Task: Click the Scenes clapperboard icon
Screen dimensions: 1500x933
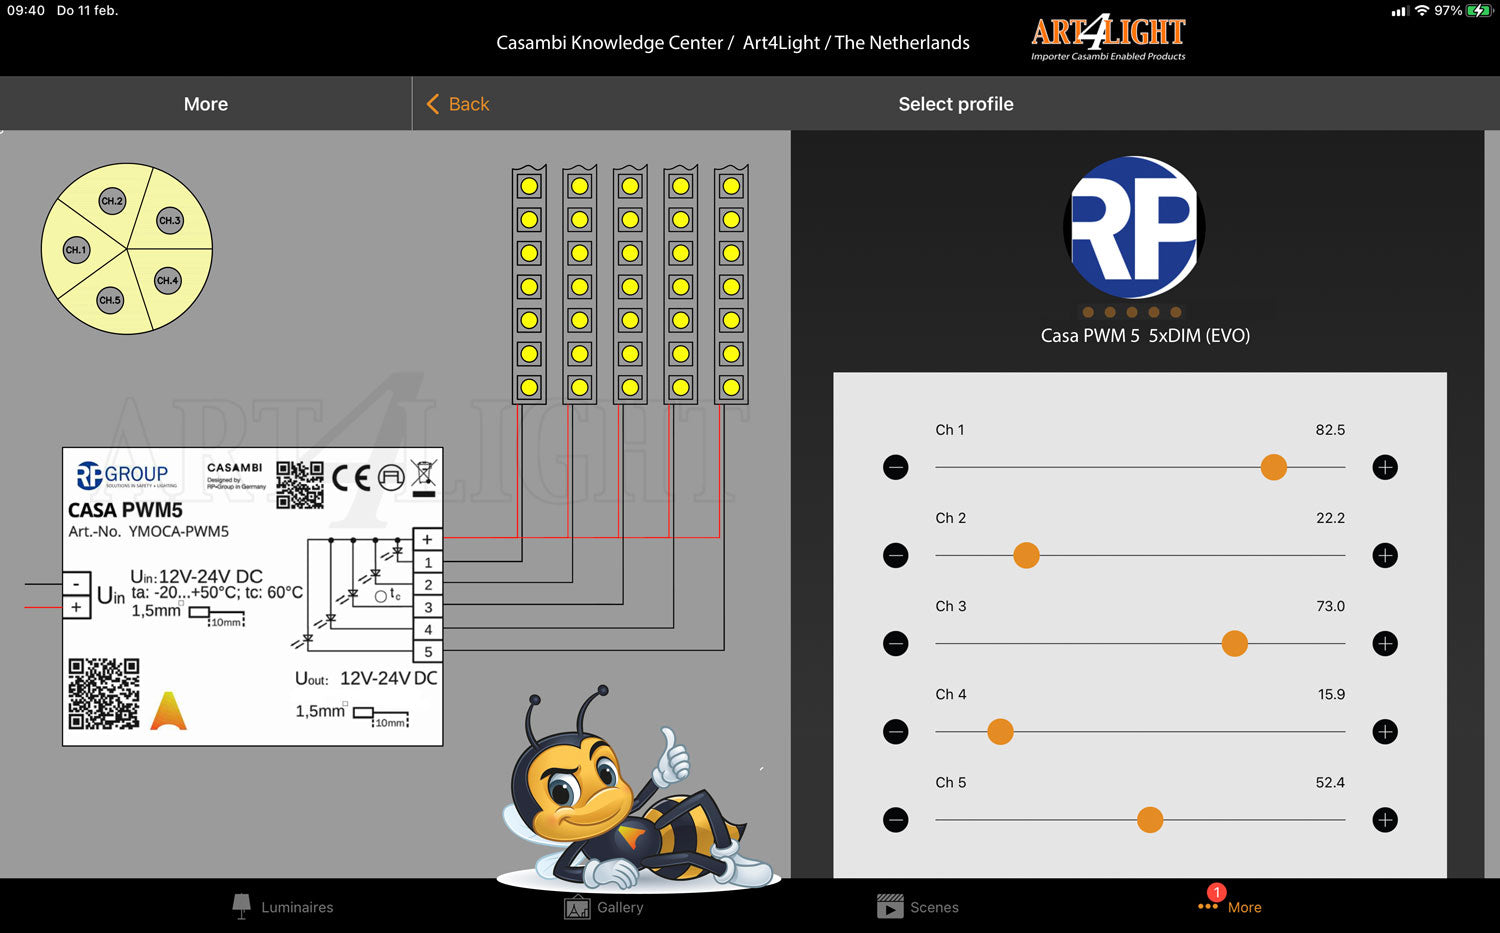Action: click(x=890, y=906)
